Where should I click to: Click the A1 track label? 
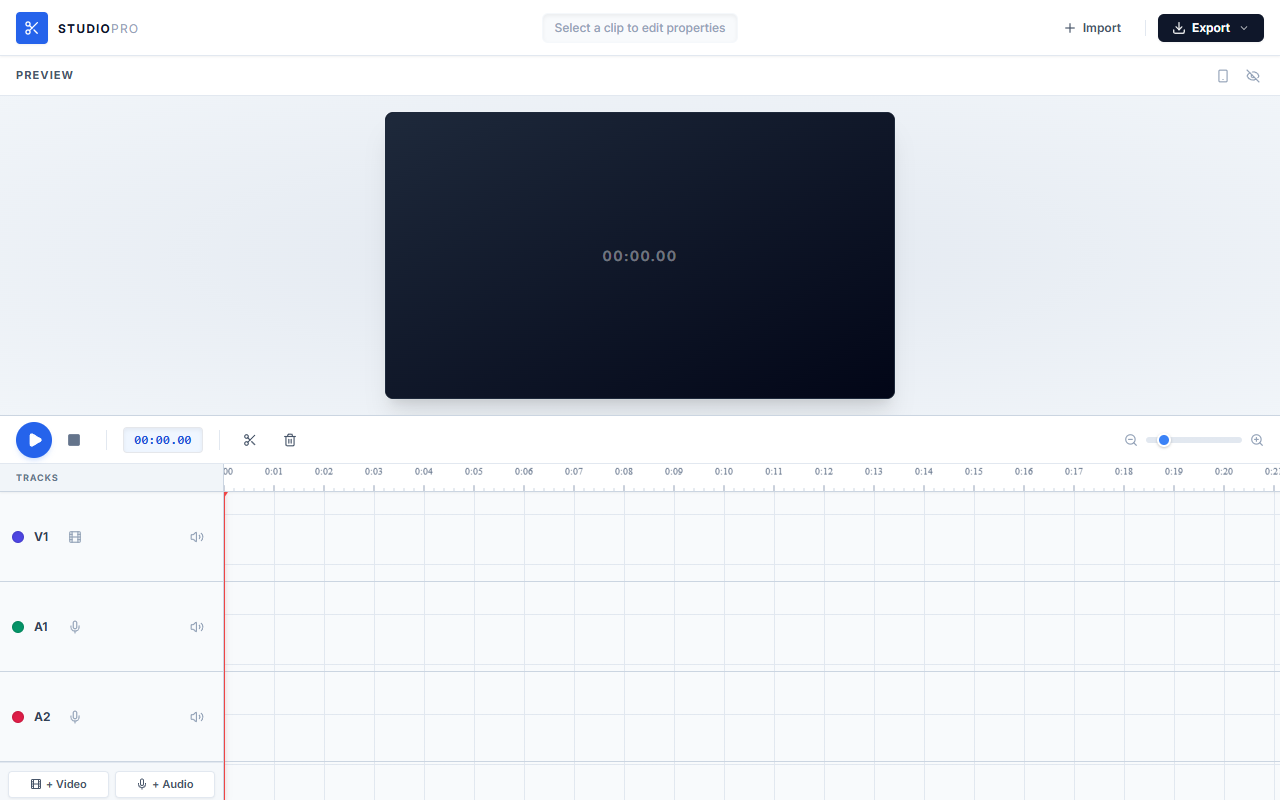click(41, 627)
